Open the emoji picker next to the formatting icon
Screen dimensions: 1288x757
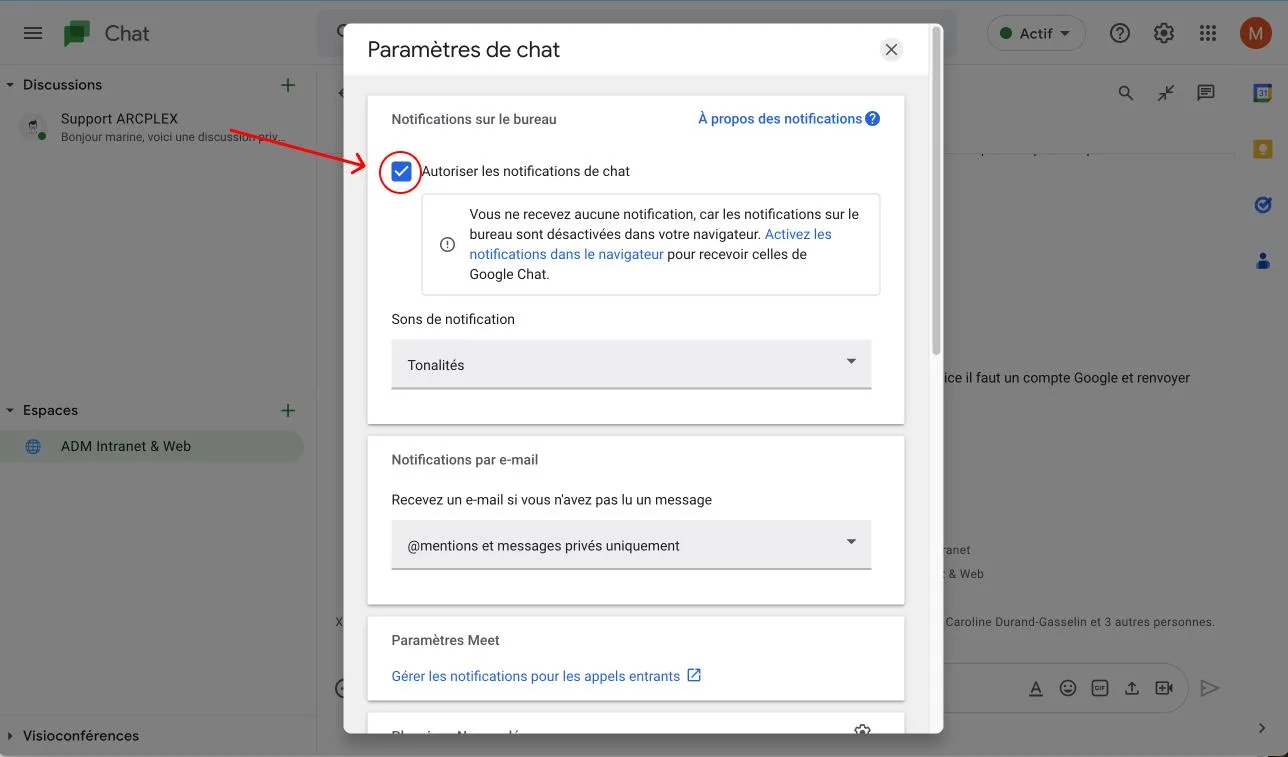(1068, 688)
